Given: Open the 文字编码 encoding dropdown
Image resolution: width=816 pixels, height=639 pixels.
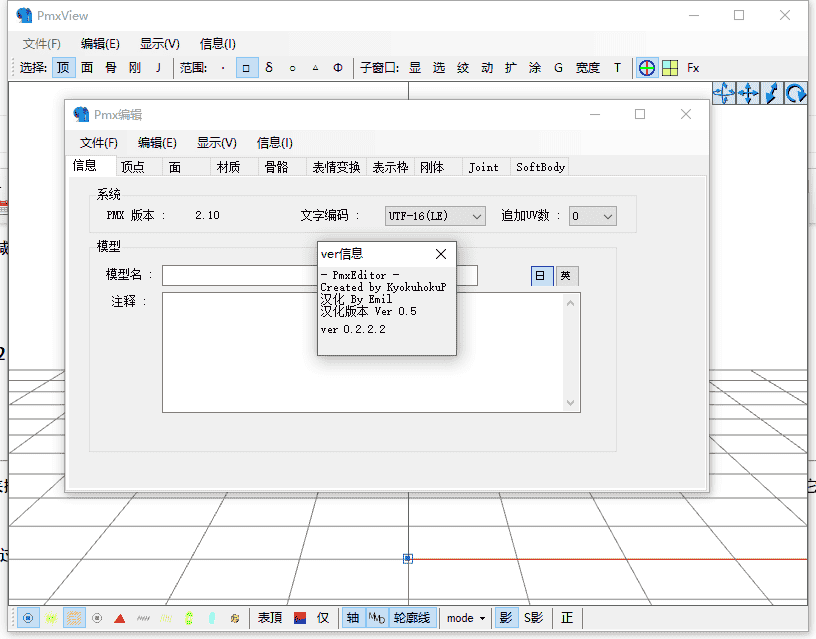Looking at the screenshot, I should coord(435,215).
